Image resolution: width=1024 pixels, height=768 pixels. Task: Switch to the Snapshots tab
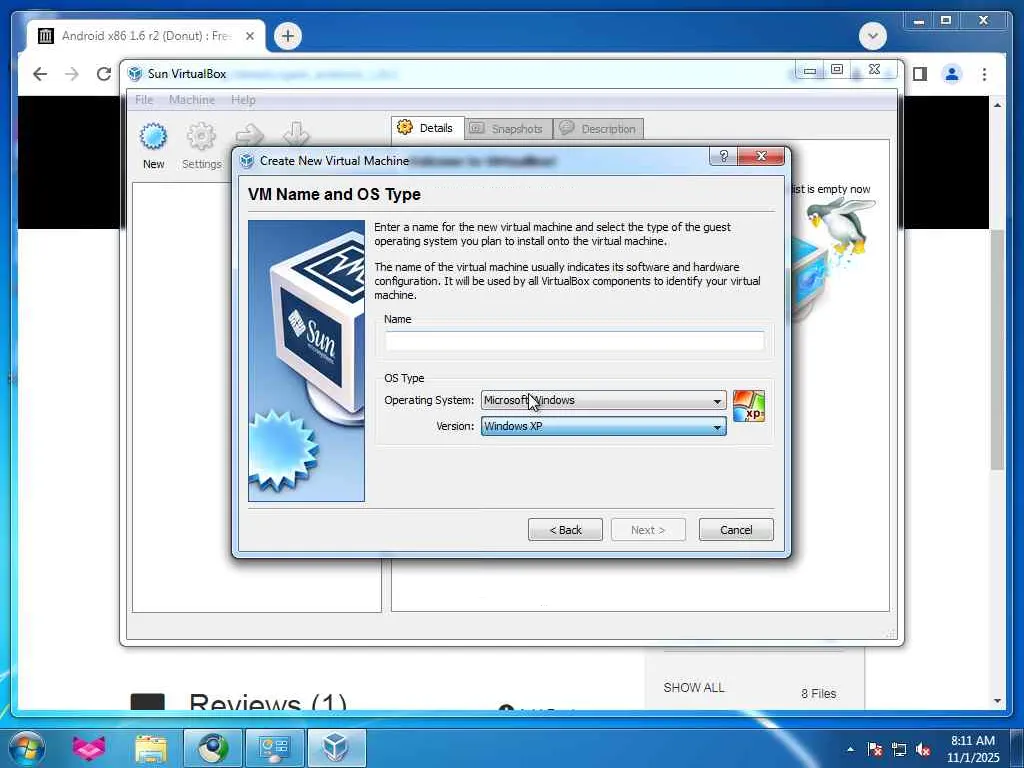[x=508, y=129]
